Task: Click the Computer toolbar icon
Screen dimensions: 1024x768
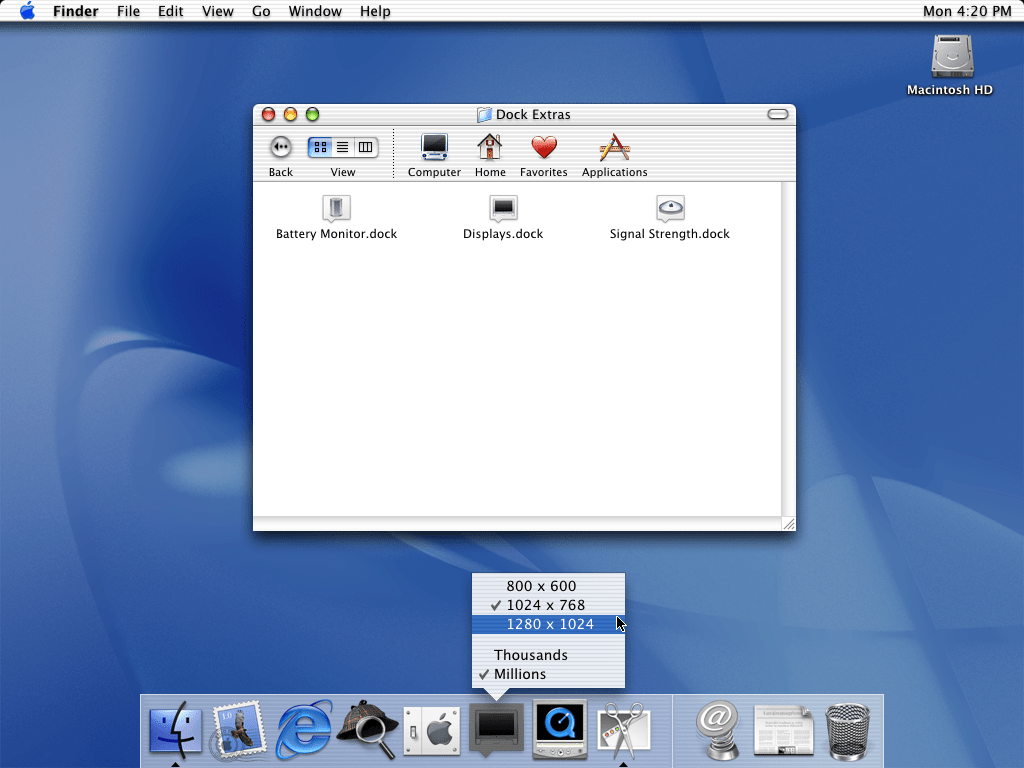Action: (434, 148)
